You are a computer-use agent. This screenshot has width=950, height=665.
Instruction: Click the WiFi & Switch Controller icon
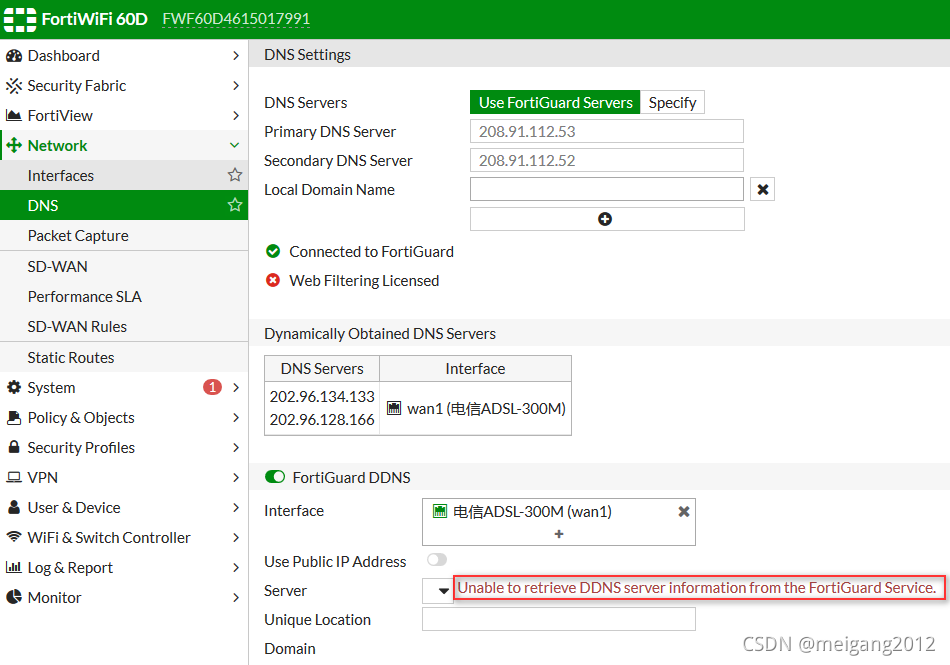coord(13,537)
